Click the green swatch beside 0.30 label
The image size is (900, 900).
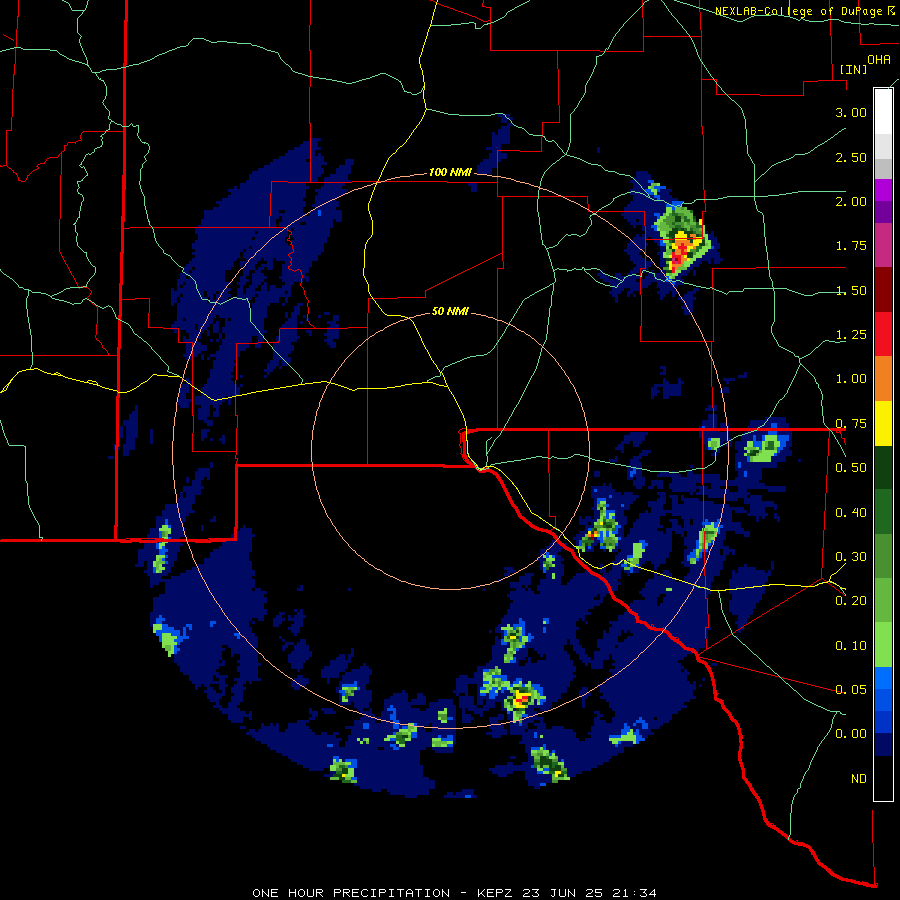883,556
